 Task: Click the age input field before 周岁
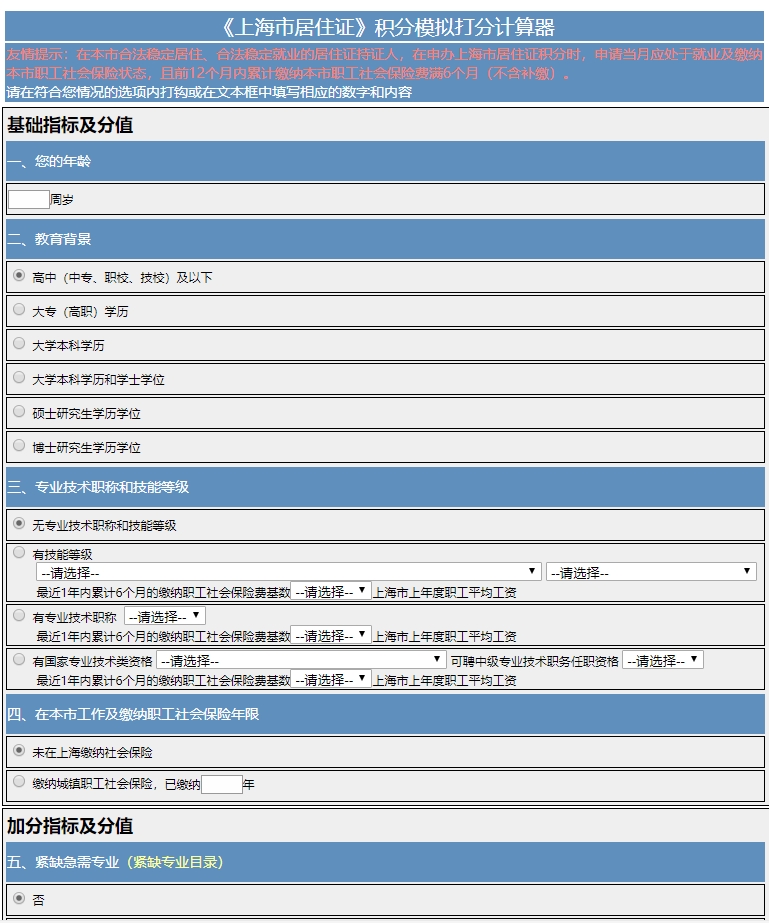point(28,199)
